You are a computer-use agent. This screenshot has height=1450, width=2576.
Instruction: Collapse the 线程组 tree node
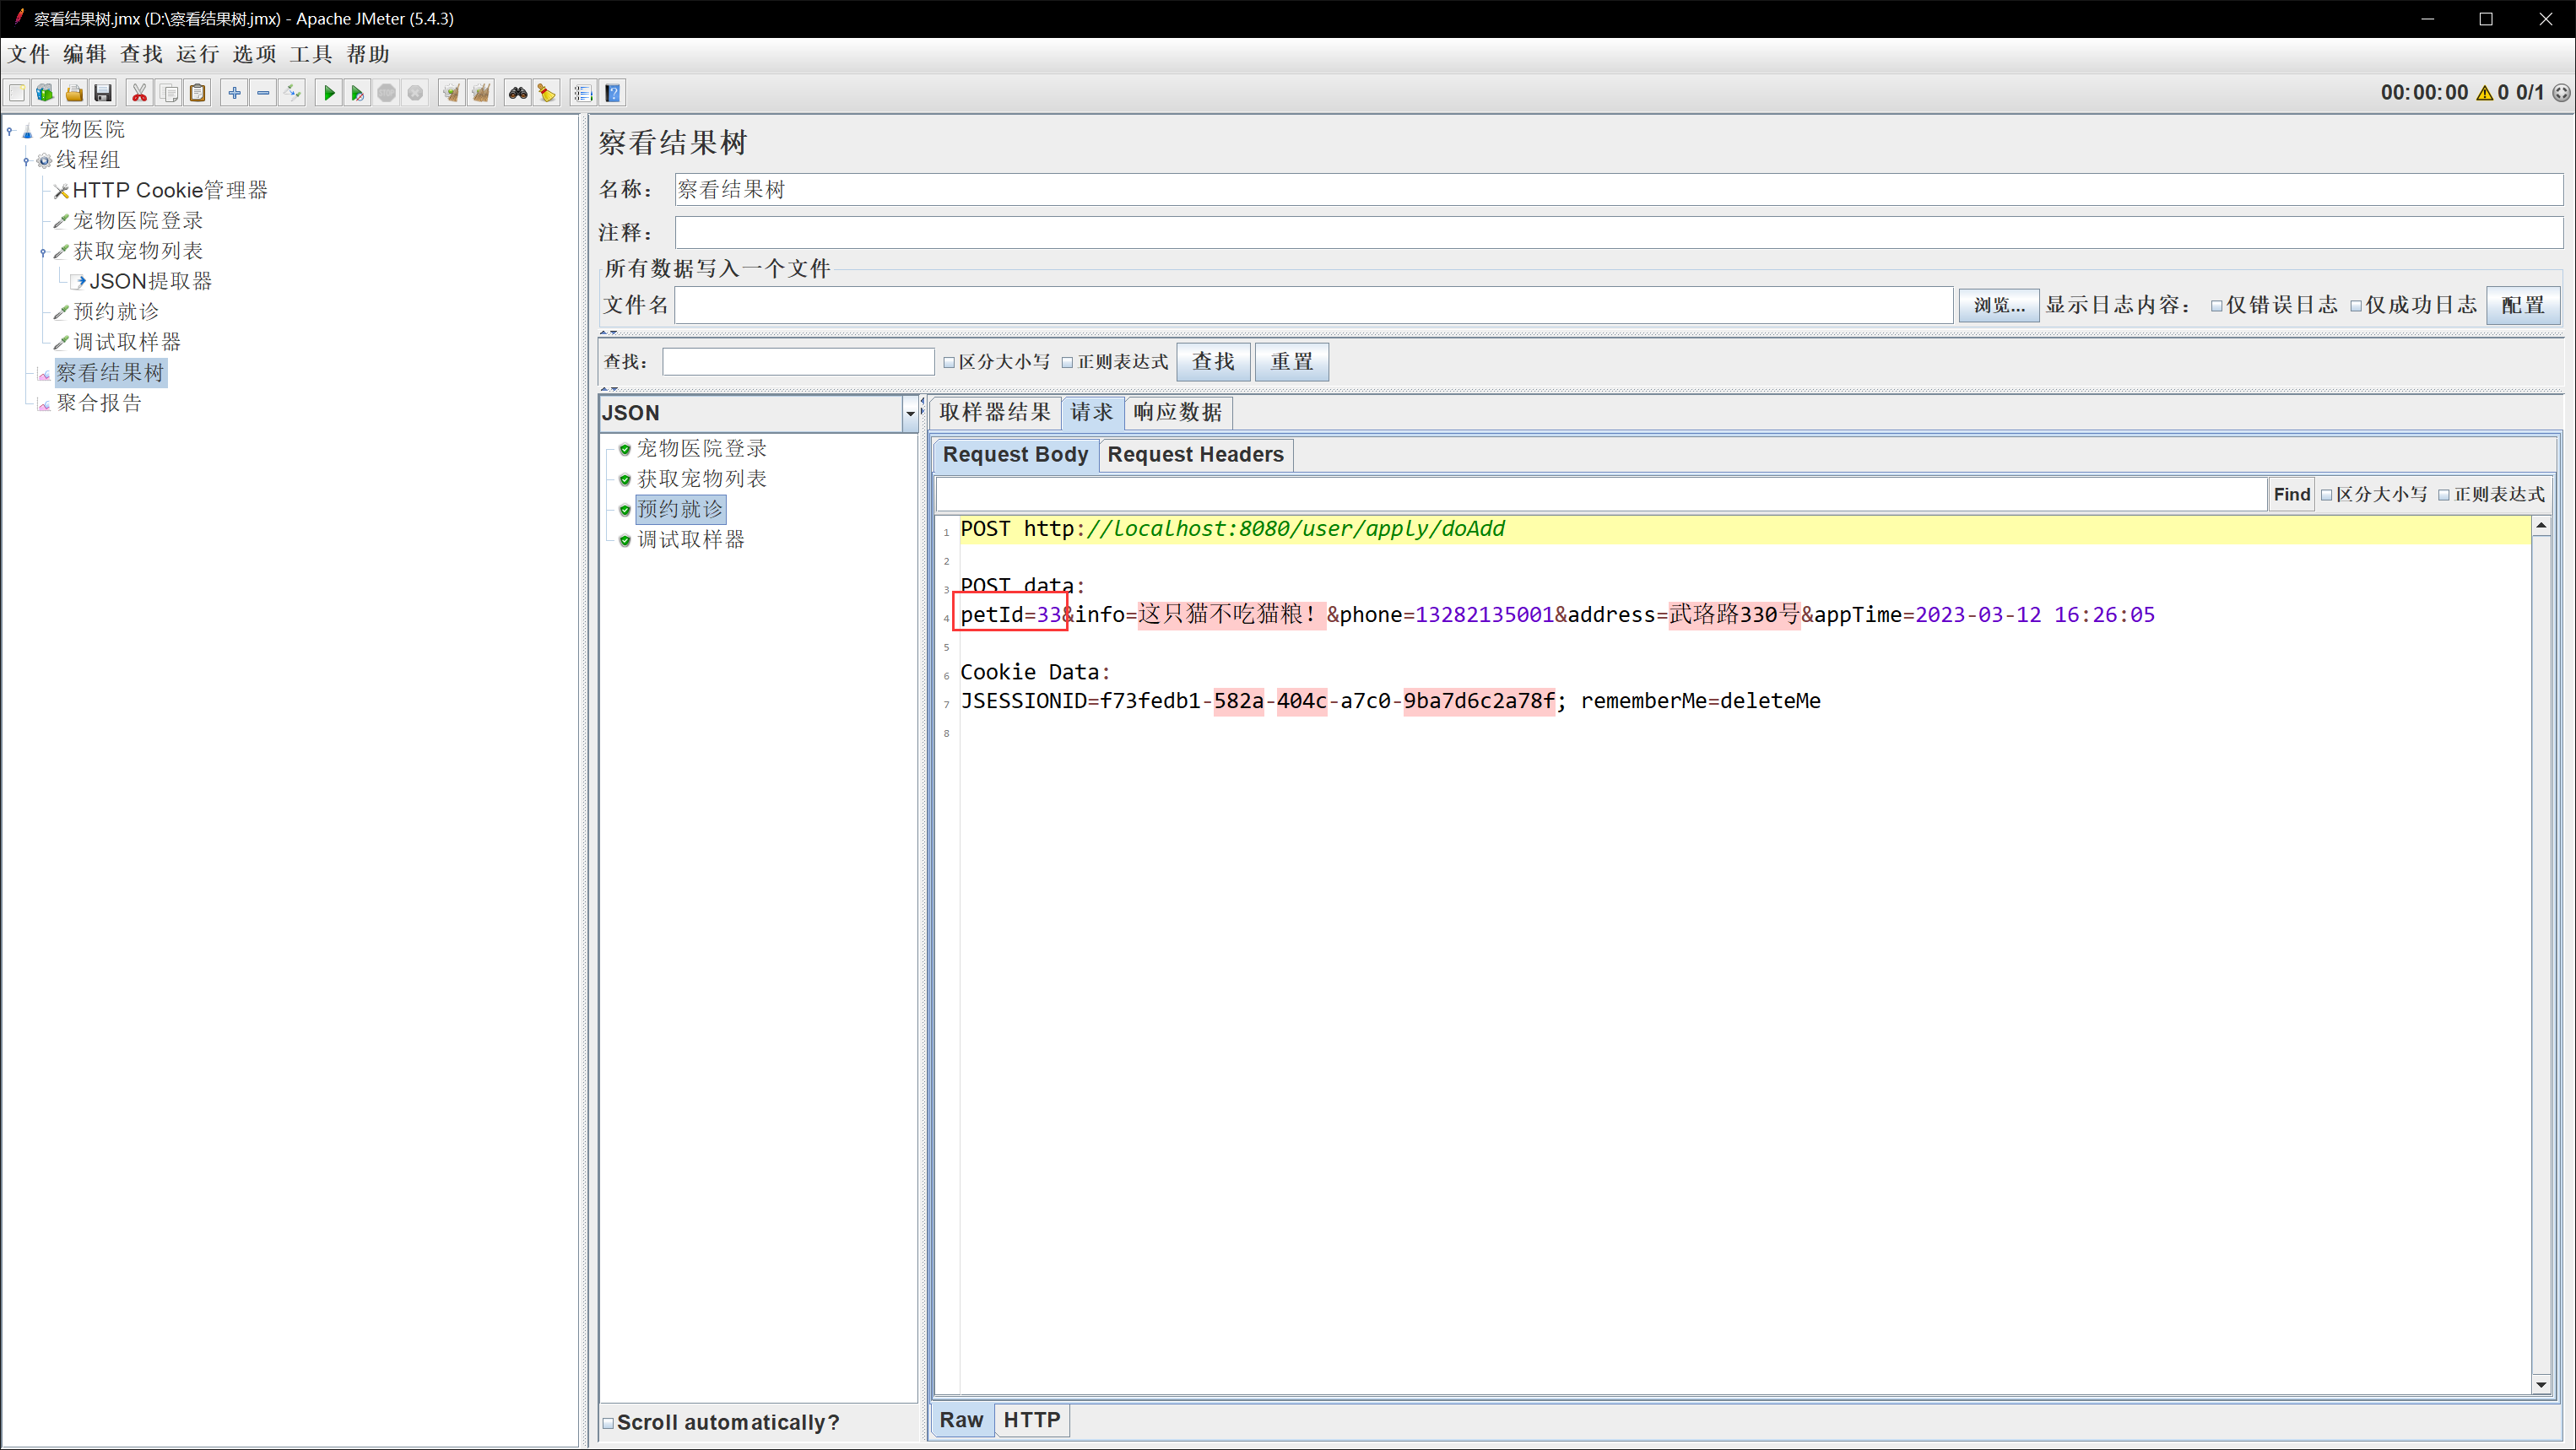[26, 160]
